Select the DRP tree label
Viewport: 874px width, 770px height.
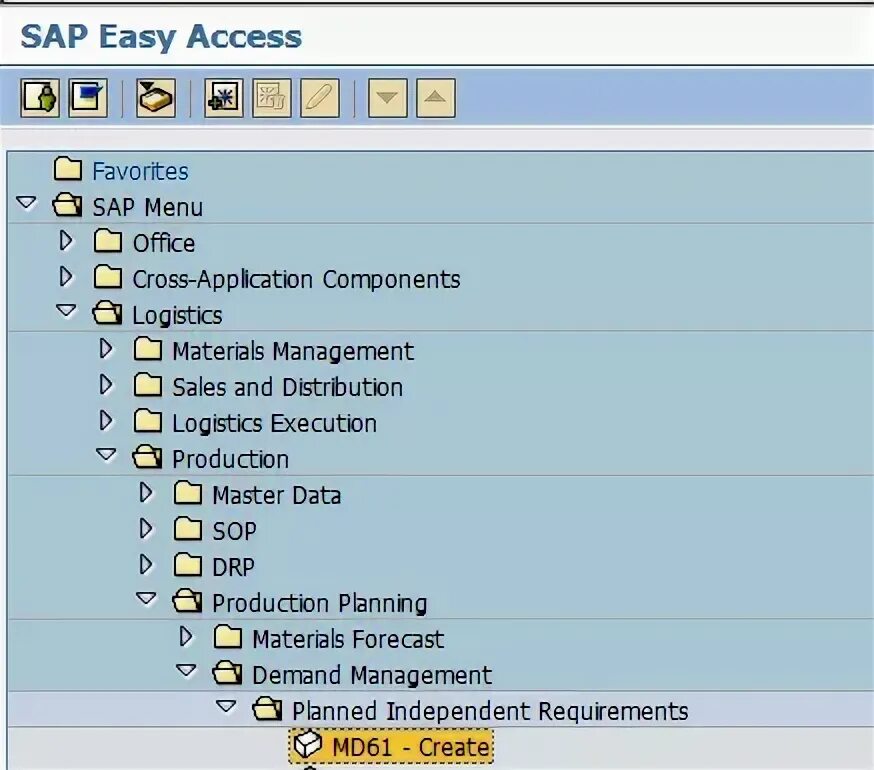[x=234, y=568]
